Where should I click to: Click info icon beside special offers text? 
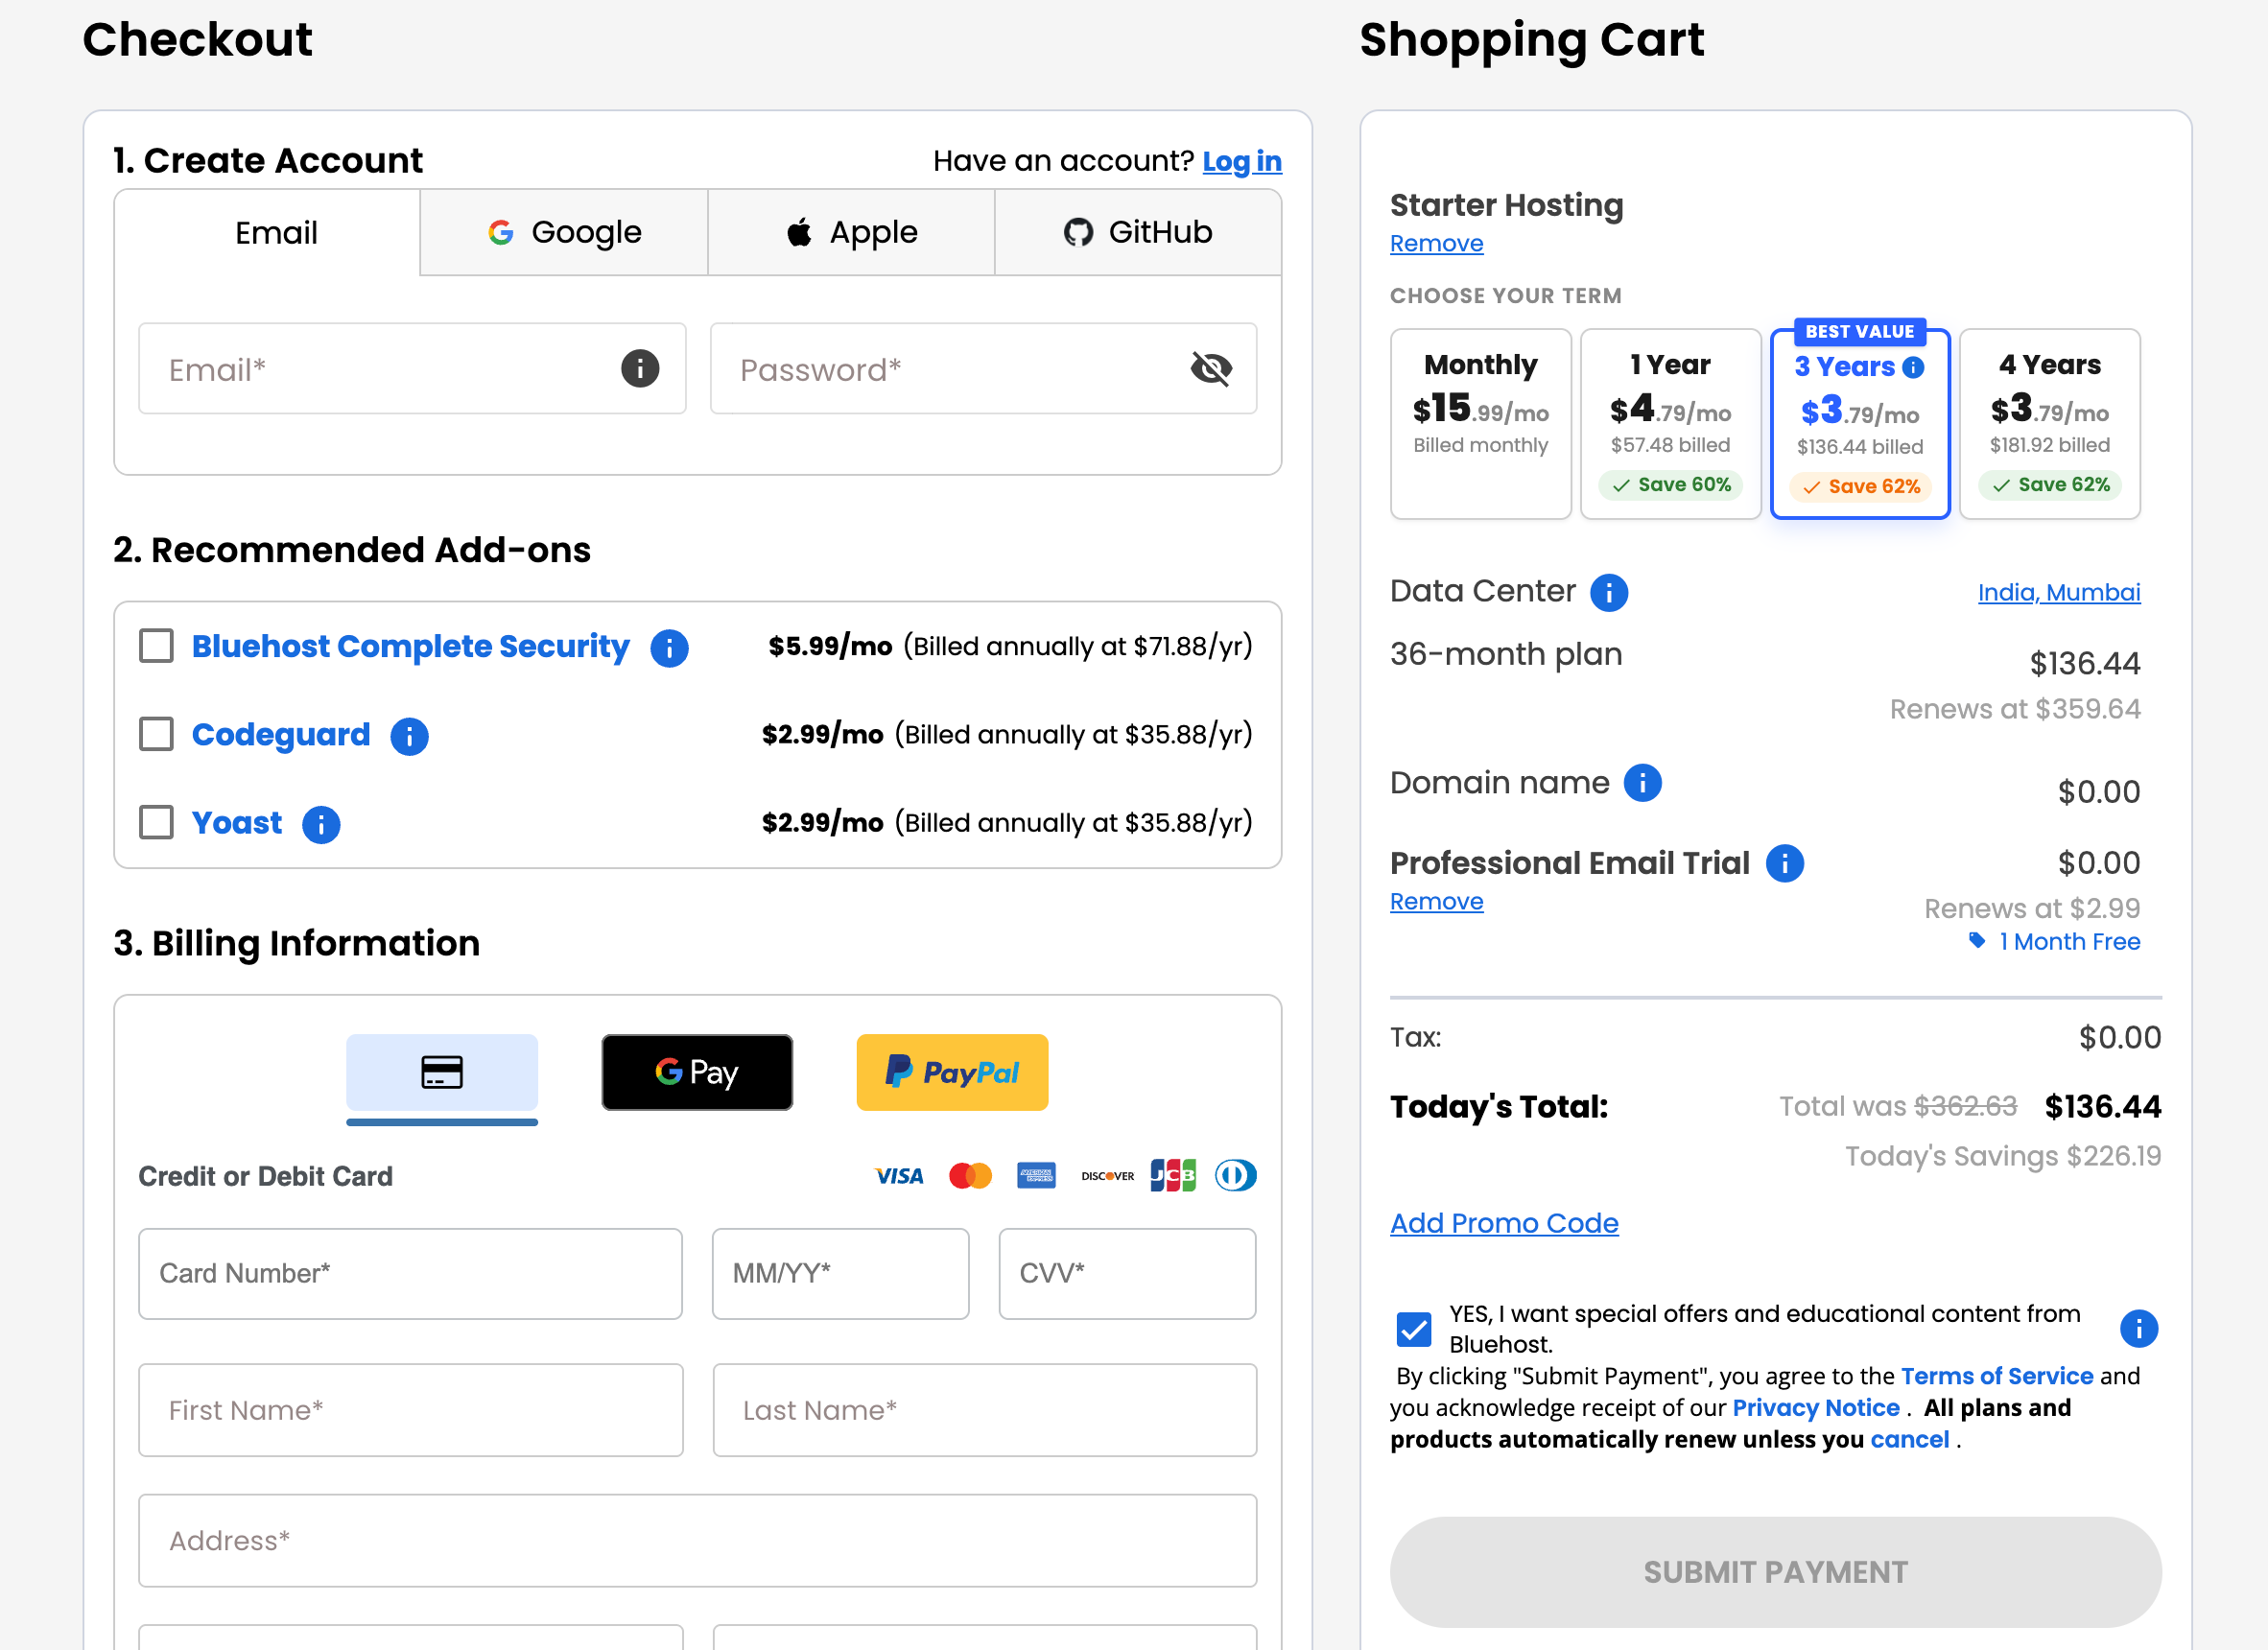[x=2139, y=1329]
